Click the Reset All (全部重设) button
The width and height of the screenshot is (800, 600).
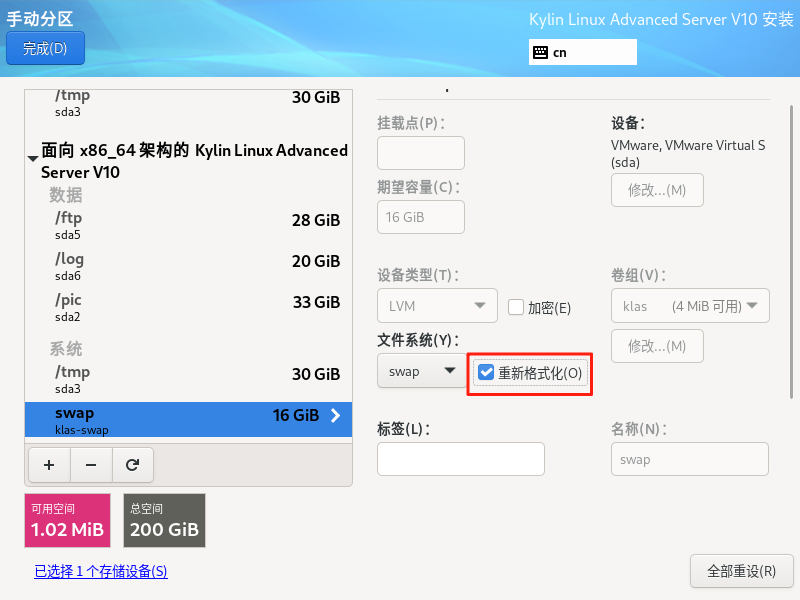click(741, 571)
